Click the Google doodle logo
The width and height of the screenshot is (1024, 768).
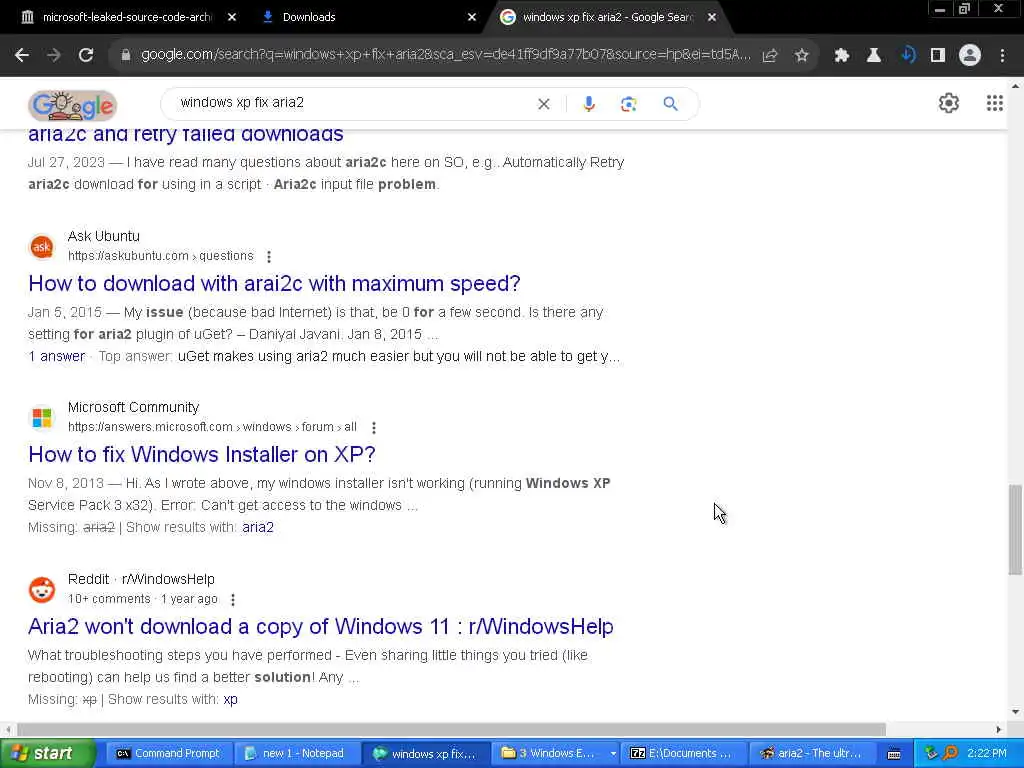coord(72,105)
